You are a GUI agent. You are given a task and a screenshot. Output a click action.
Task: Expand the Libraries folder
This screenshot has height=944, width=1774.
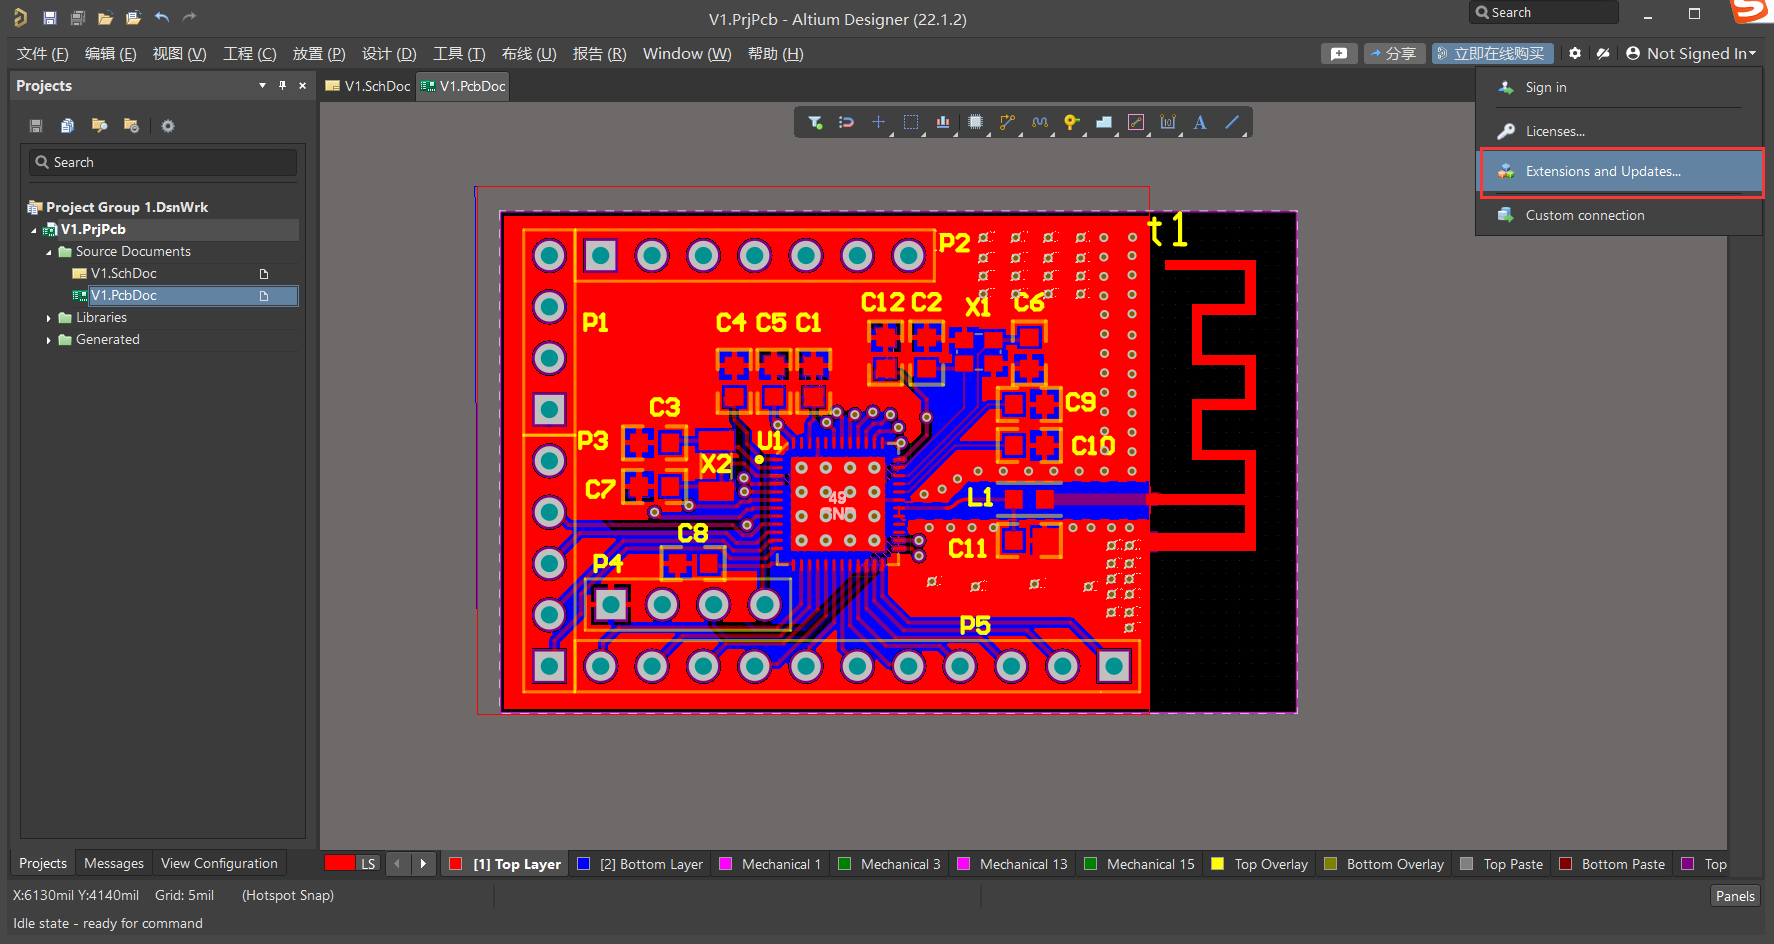click(48, 317)
